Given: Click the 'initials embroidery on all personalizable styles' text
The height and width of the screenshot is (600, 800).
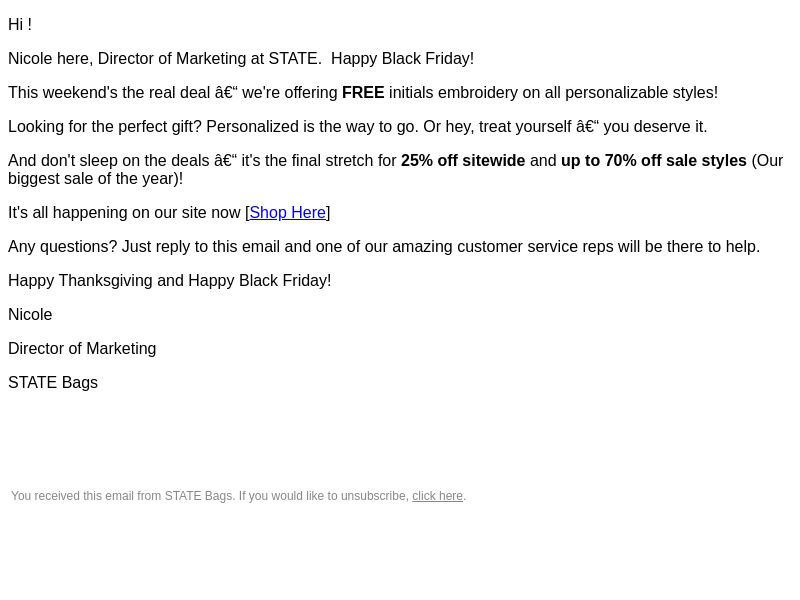Looking at the screenshot, I should tap(551, 92).
